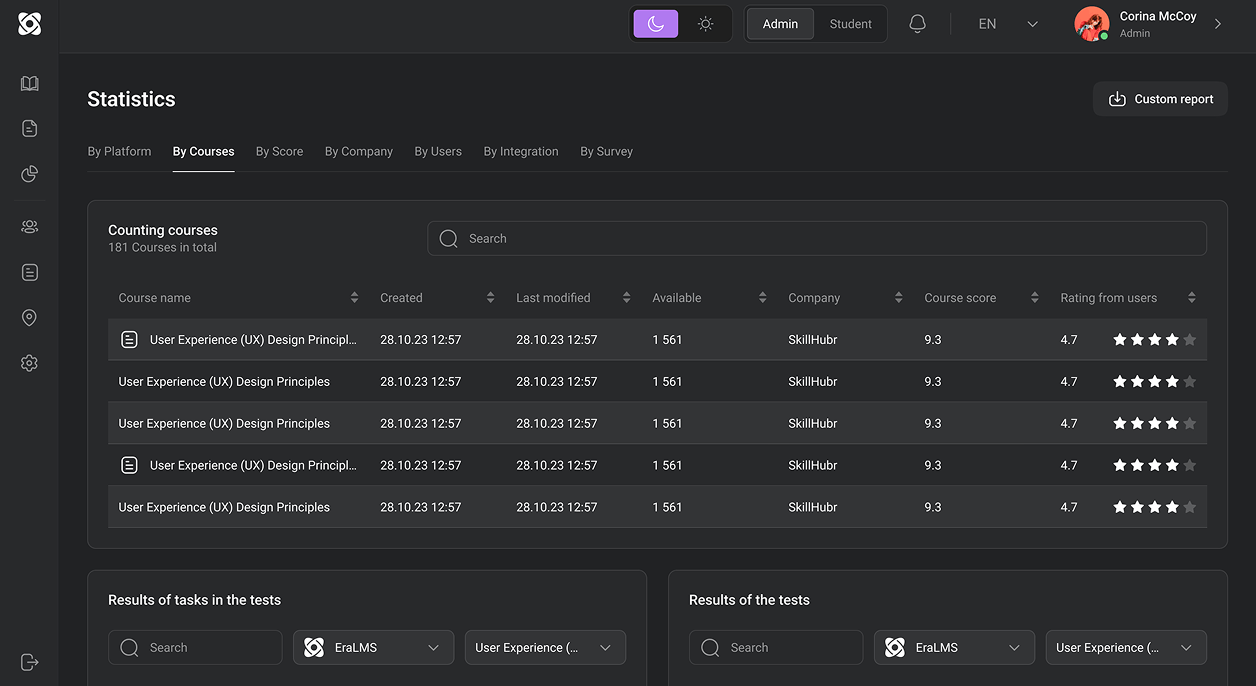This screenshot has height=686, width=1256.
Task: Click the Custom report button
Action: pos(1160,99)
